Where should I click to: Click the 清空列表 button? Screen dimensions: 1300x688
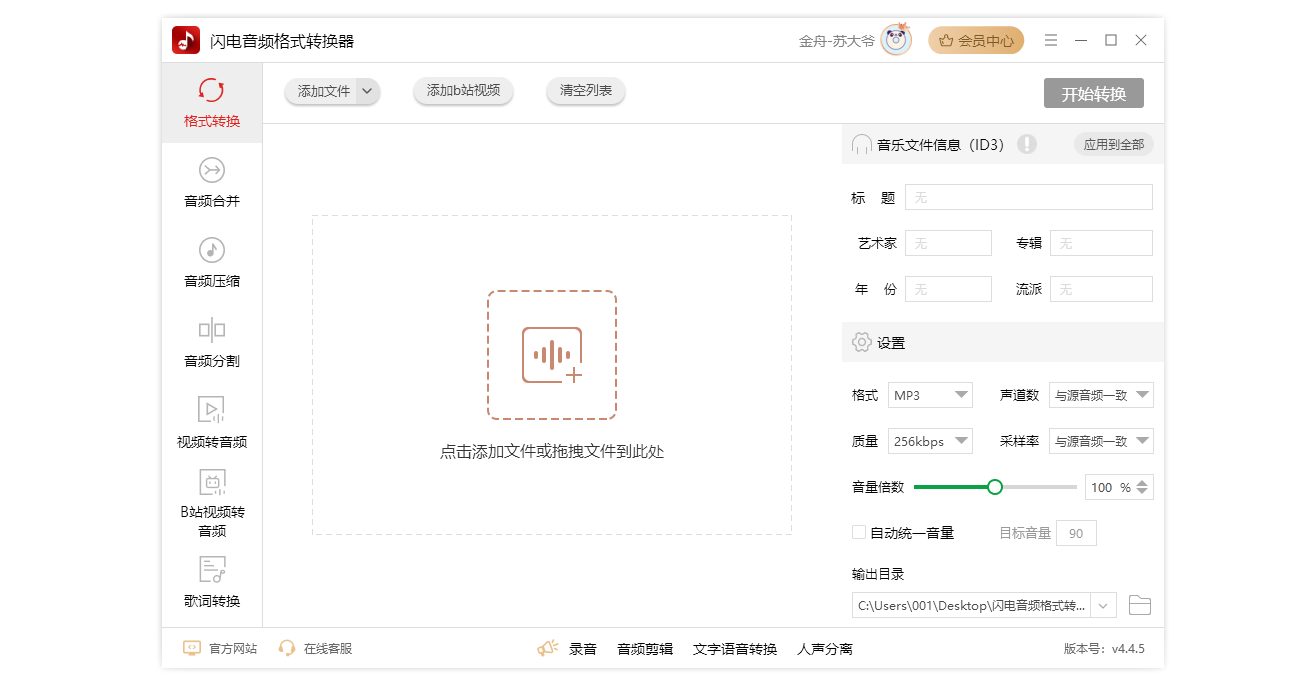point(586,91)
